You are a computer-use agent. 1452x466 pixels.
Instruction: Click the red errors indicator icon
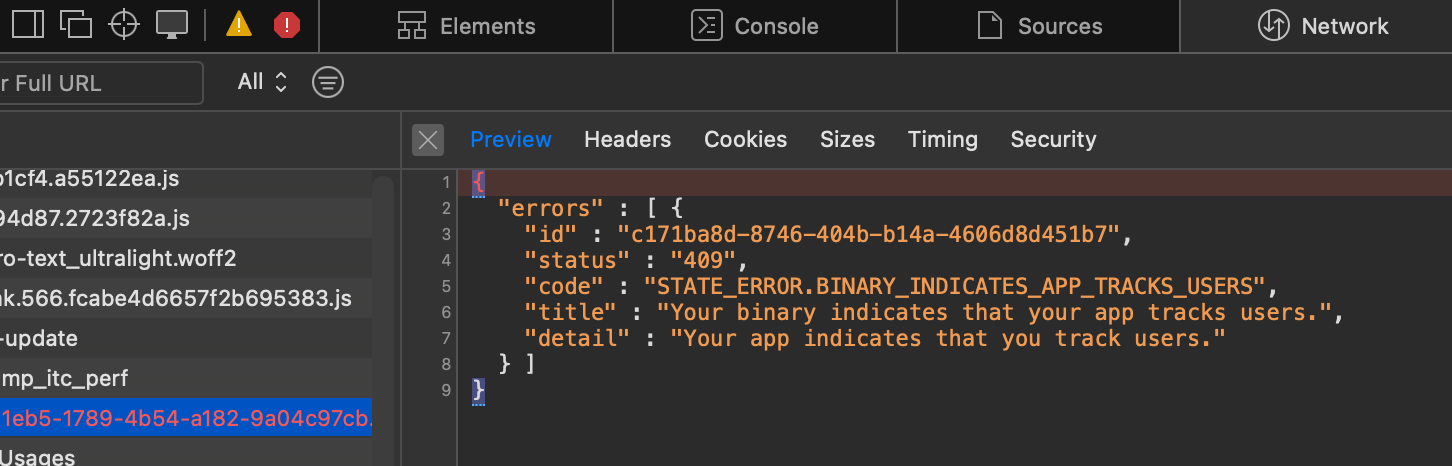(x=287, y=24)
